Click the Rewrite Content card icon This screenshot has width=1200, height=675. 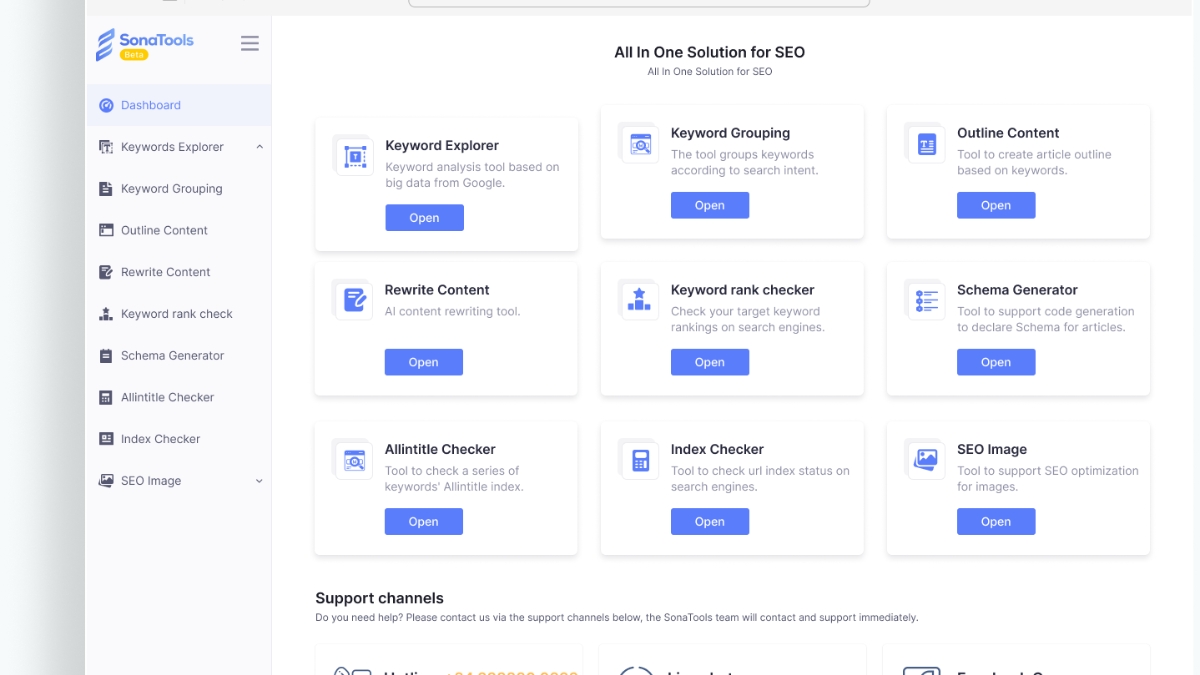click(354, 300)
